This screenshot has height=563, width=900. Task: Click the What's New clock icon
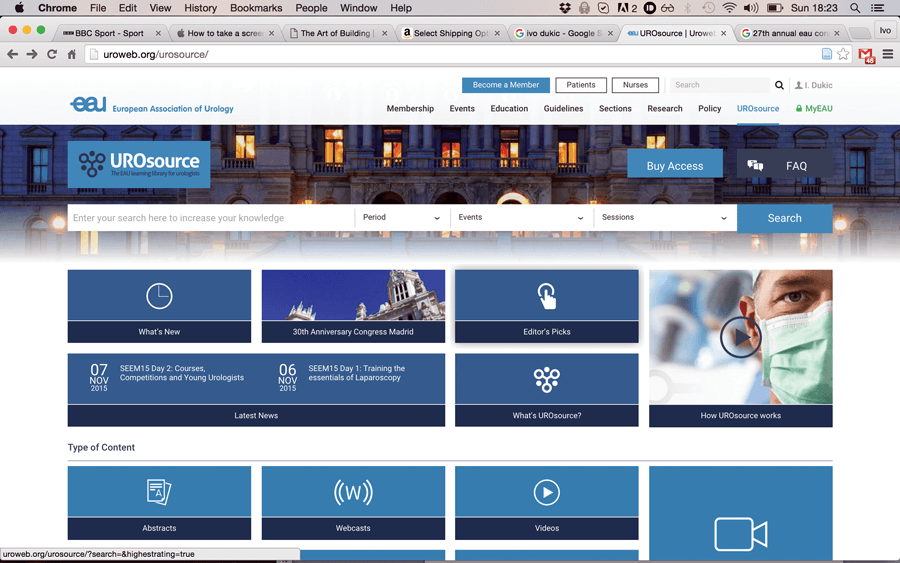coord(159,295)
